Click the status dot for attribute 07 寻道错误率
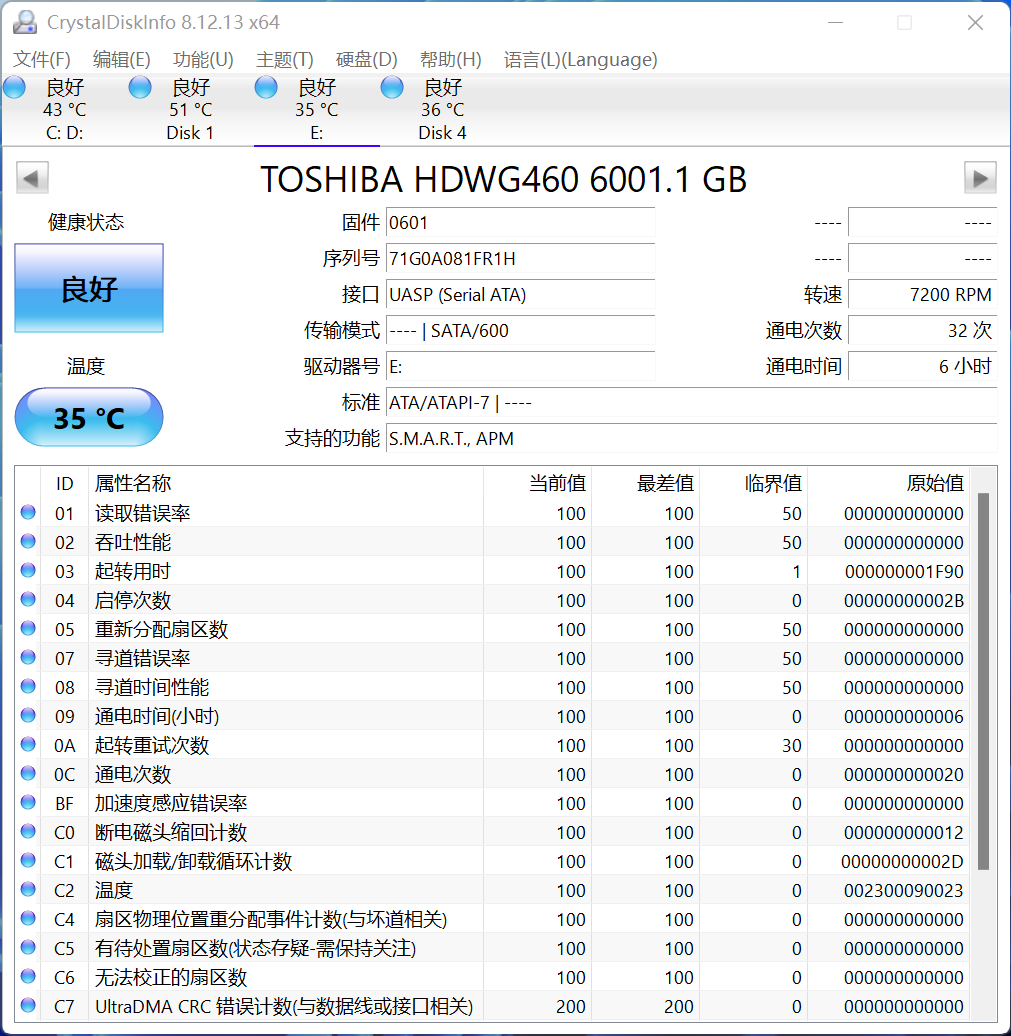This screenshot has width=1011, height=1036. [28, 657]
